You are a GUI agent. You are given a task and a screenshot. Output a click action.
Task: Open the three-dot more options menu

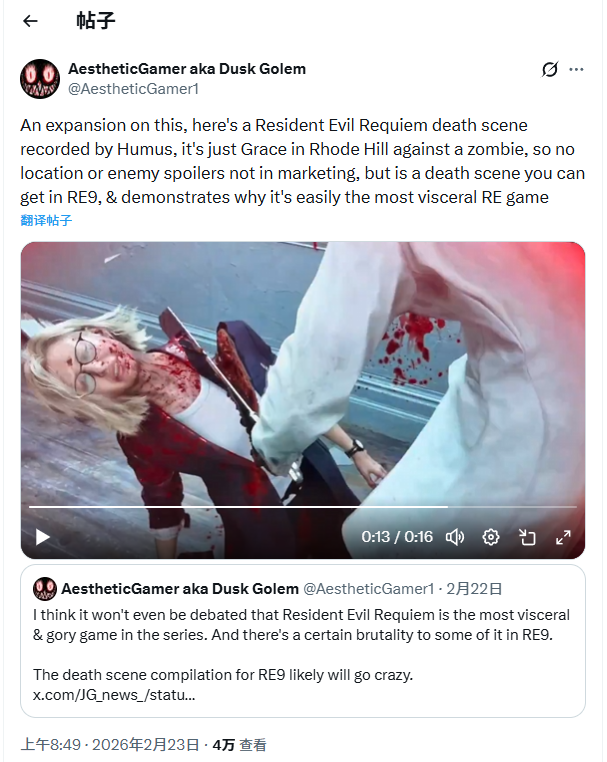pyautogui.click(x=576, y=69)
